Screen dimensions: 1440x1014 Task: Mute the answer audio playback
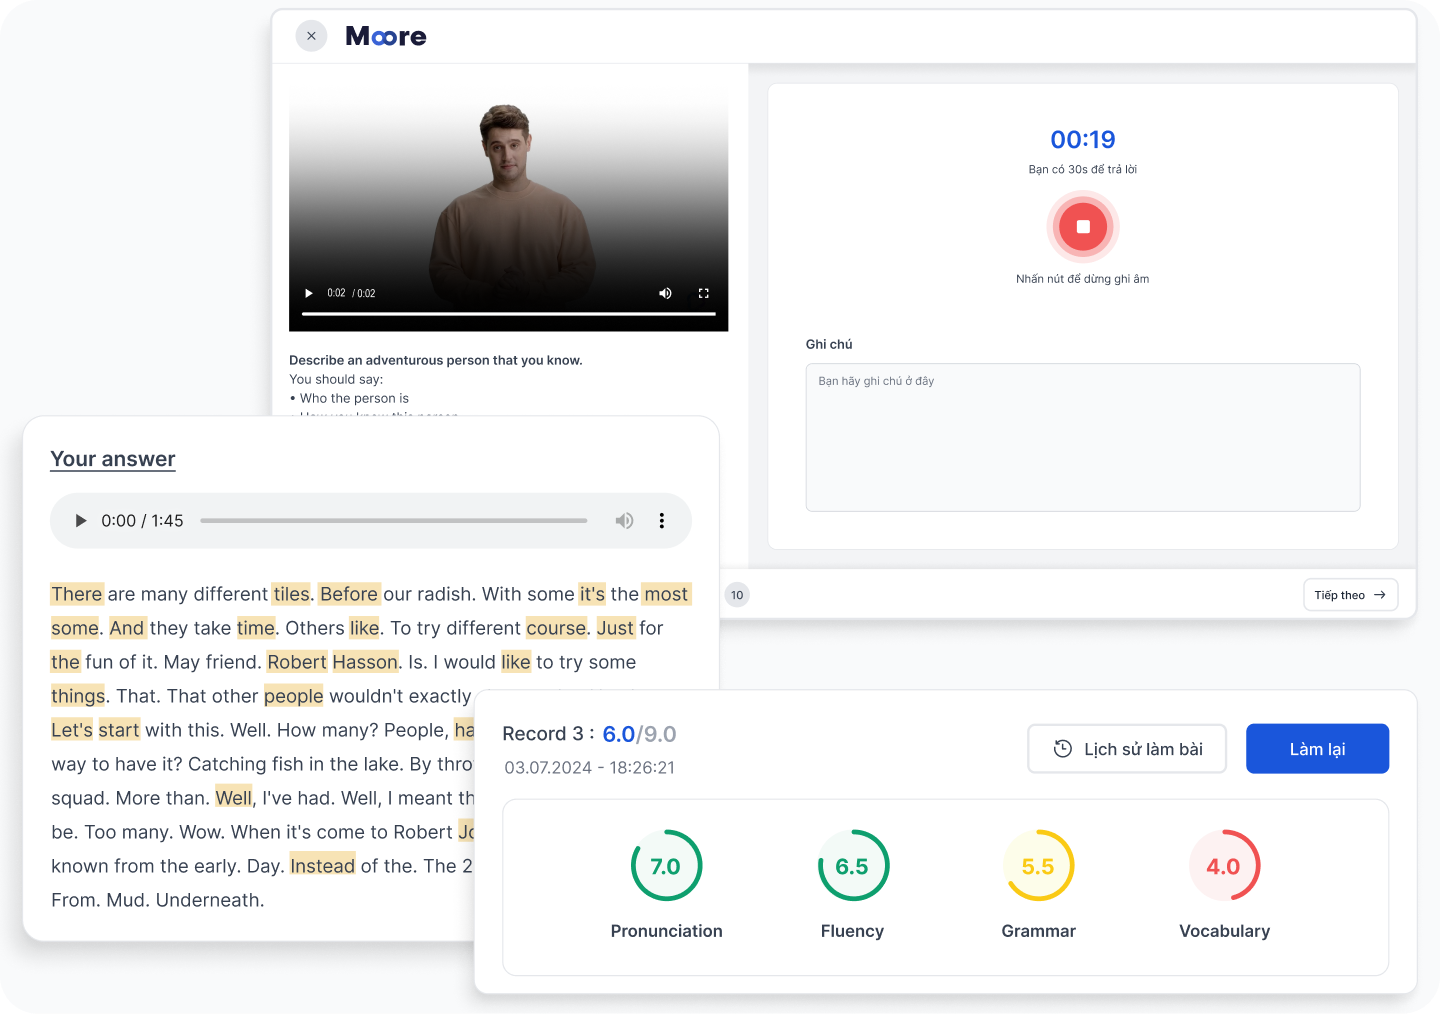click(624, 521)
